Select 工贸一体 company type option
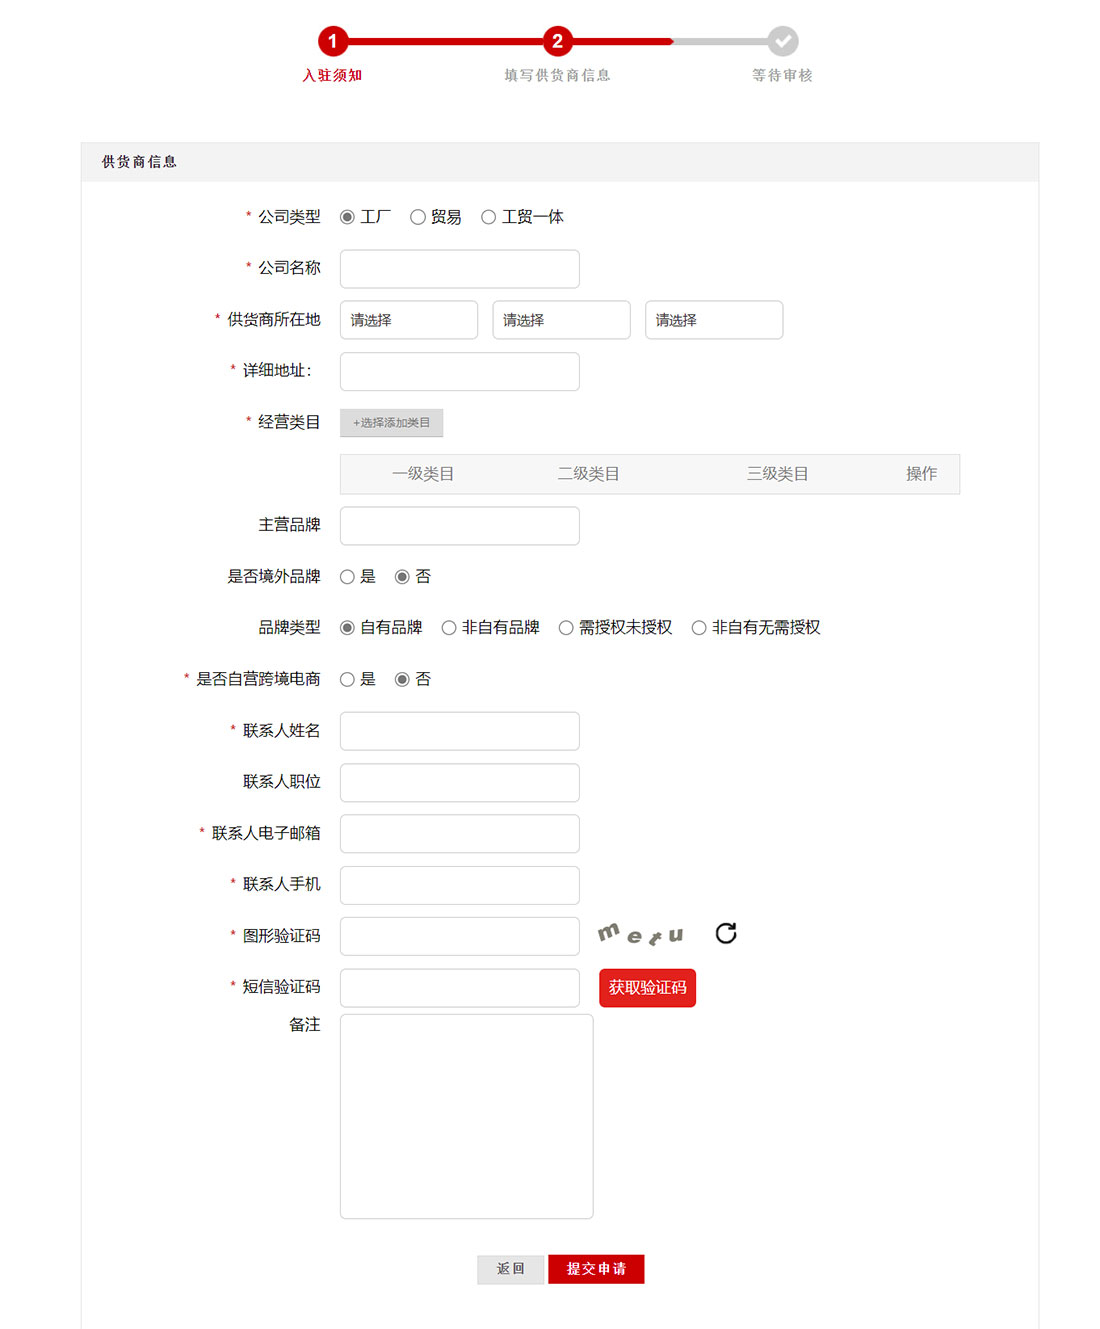 point(489,217)
